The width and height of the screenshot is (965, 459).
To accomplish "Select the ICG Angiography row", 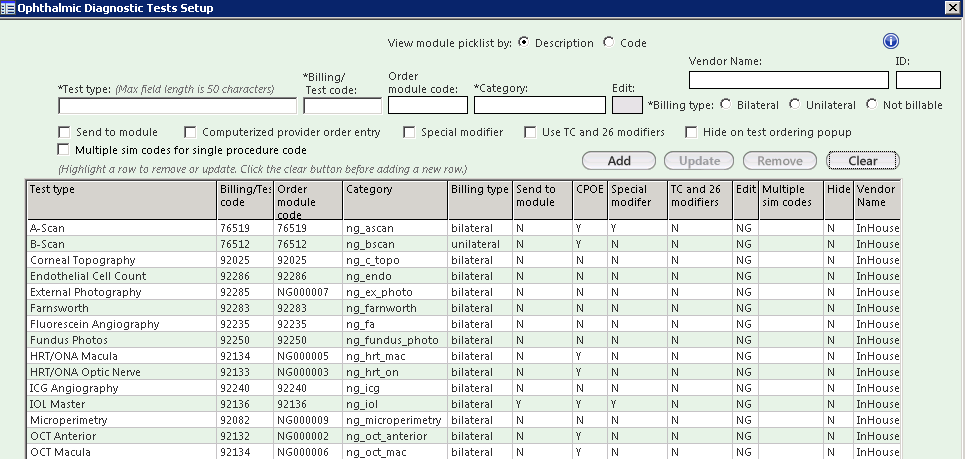I will (463, 388).
